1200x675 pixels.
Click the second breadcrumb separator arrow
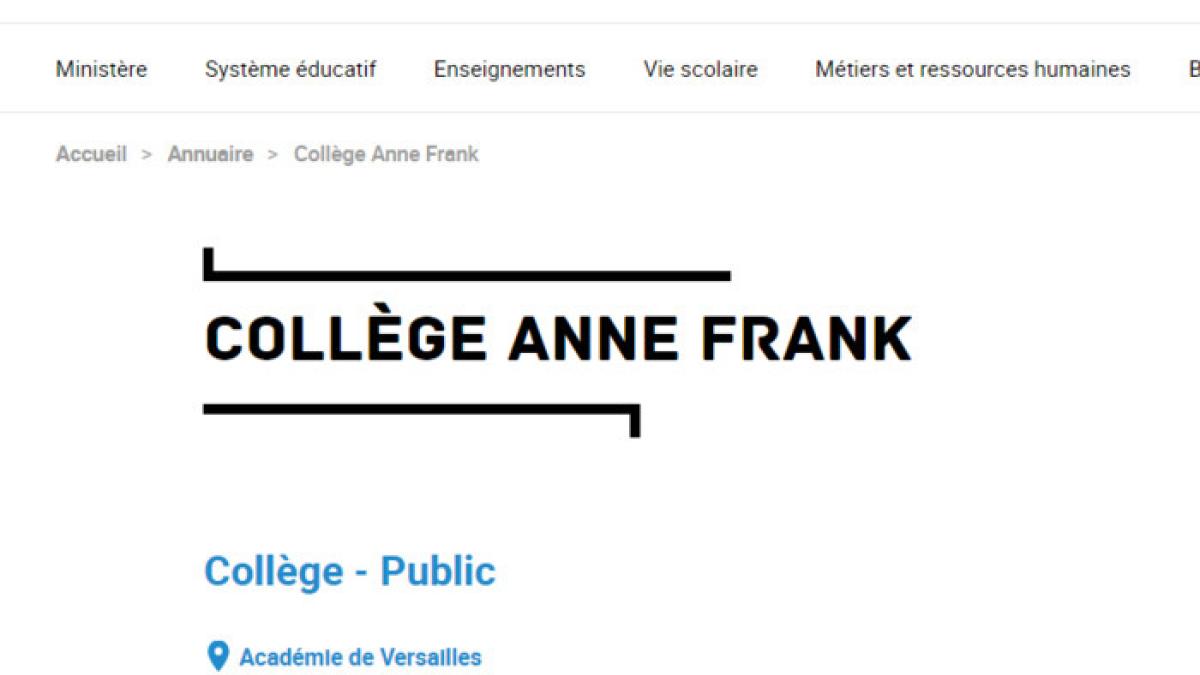pos(273,154)
